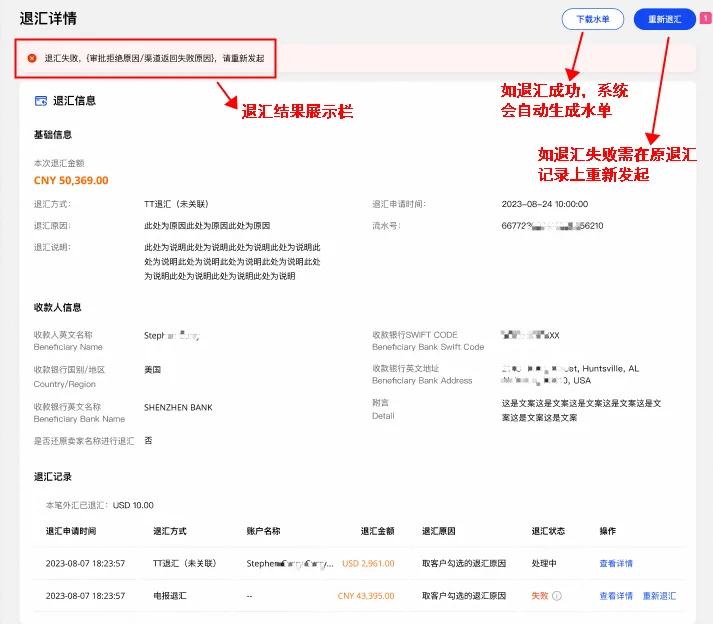The height and width of the screenshot is (624, 713).
Task: Open 查看详情 for the TT退汇 record
Action: point(616,564)
